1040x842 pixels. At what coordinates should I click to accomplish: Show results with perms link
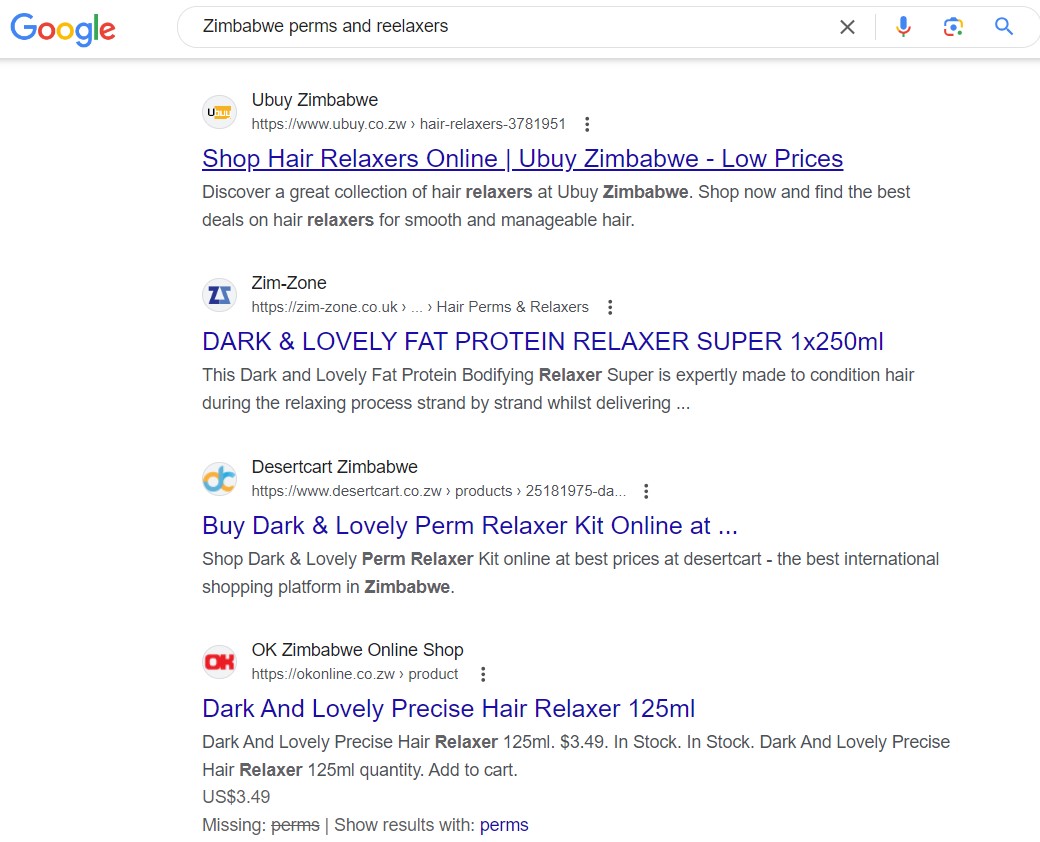click(x=504, y=825)
